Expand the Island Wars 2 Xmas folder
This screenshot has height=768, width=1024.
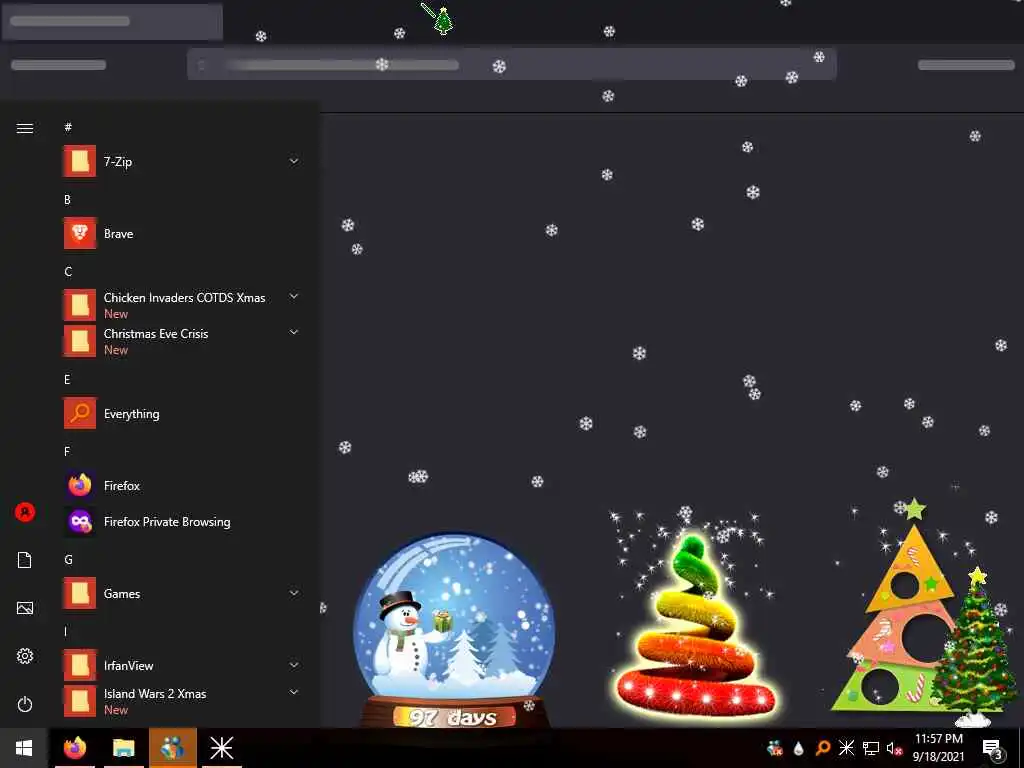tap(294, 692)
